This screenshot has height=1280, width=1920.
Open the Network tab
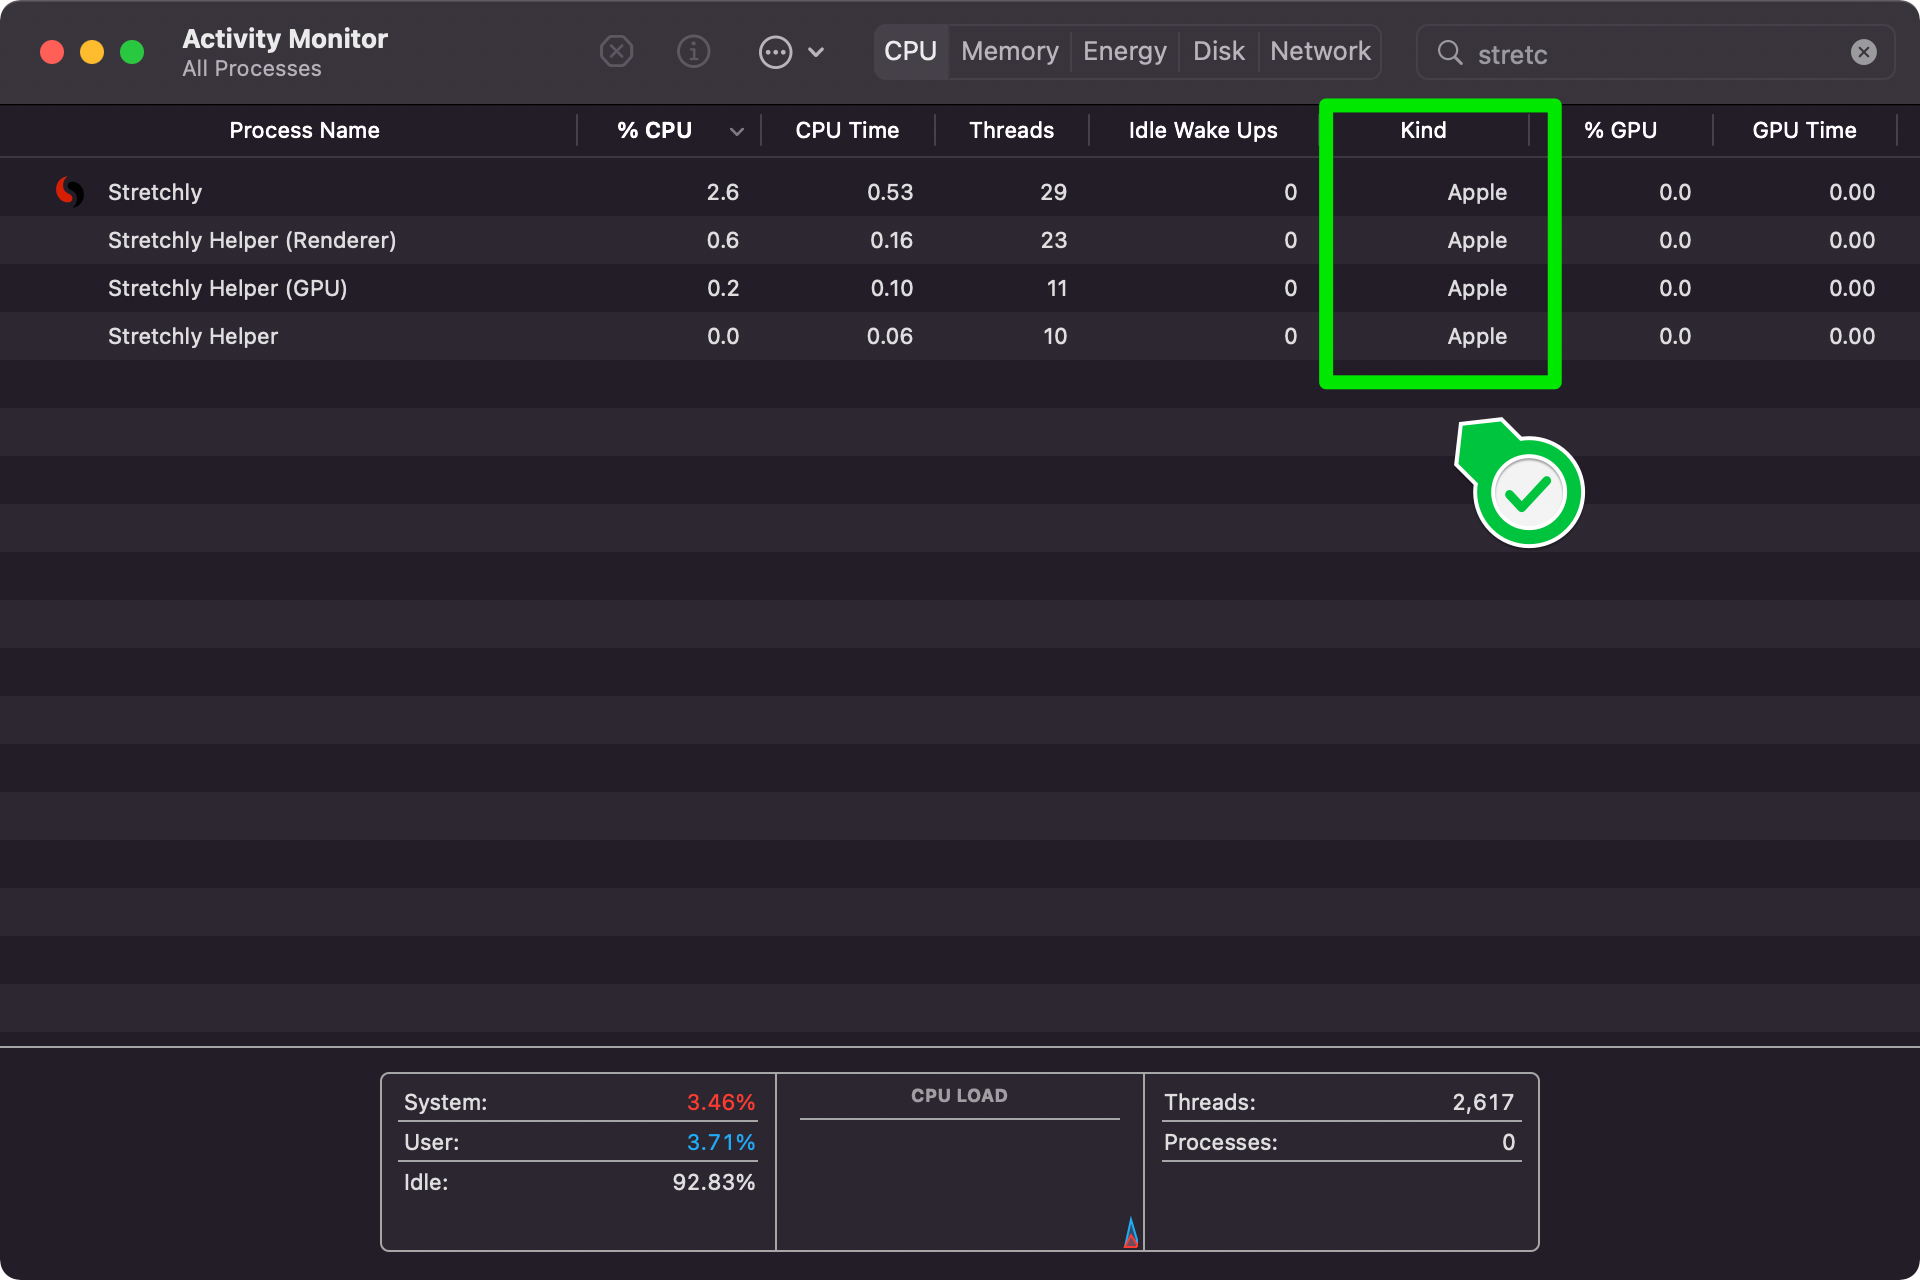coord(1319,51)
